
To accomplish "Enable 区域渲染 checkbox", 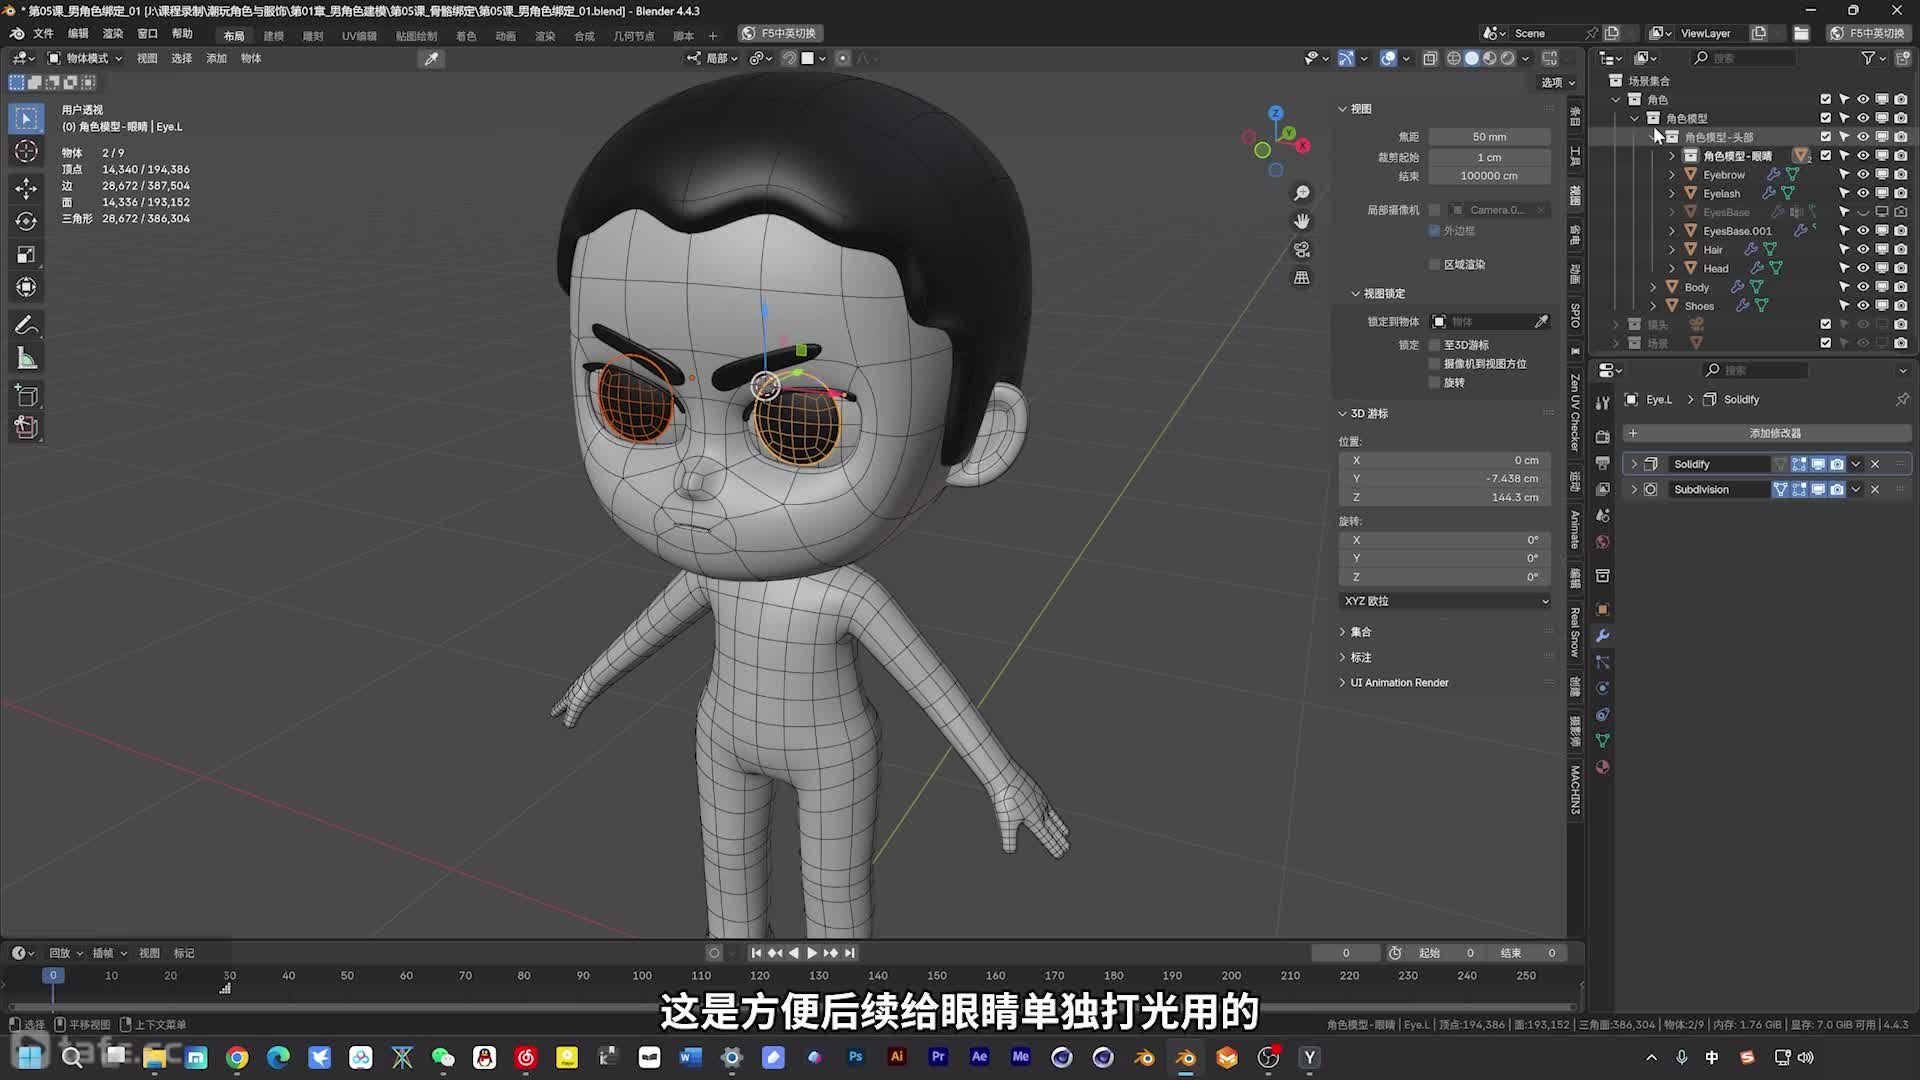I will click(x=1435, y=264).
